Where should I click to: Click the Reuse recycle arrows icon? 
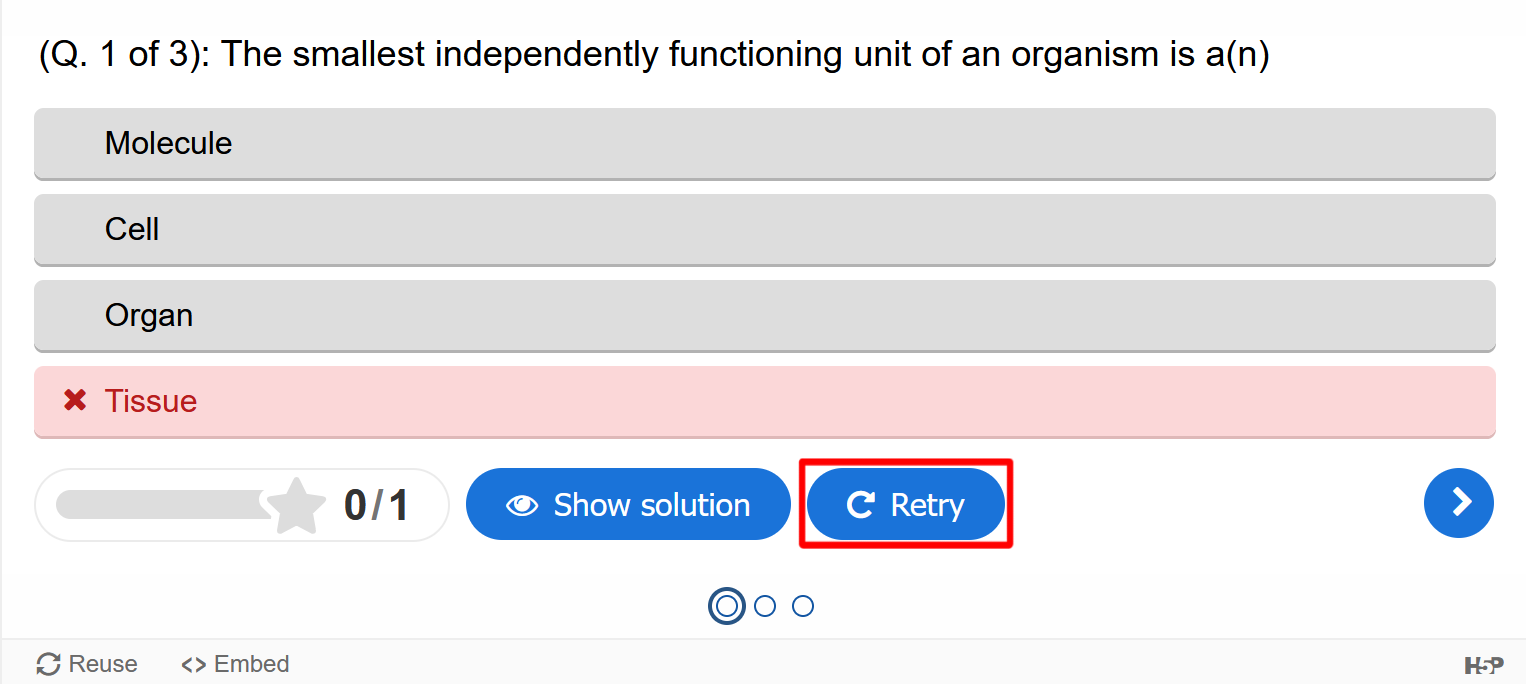pos(48,664)
